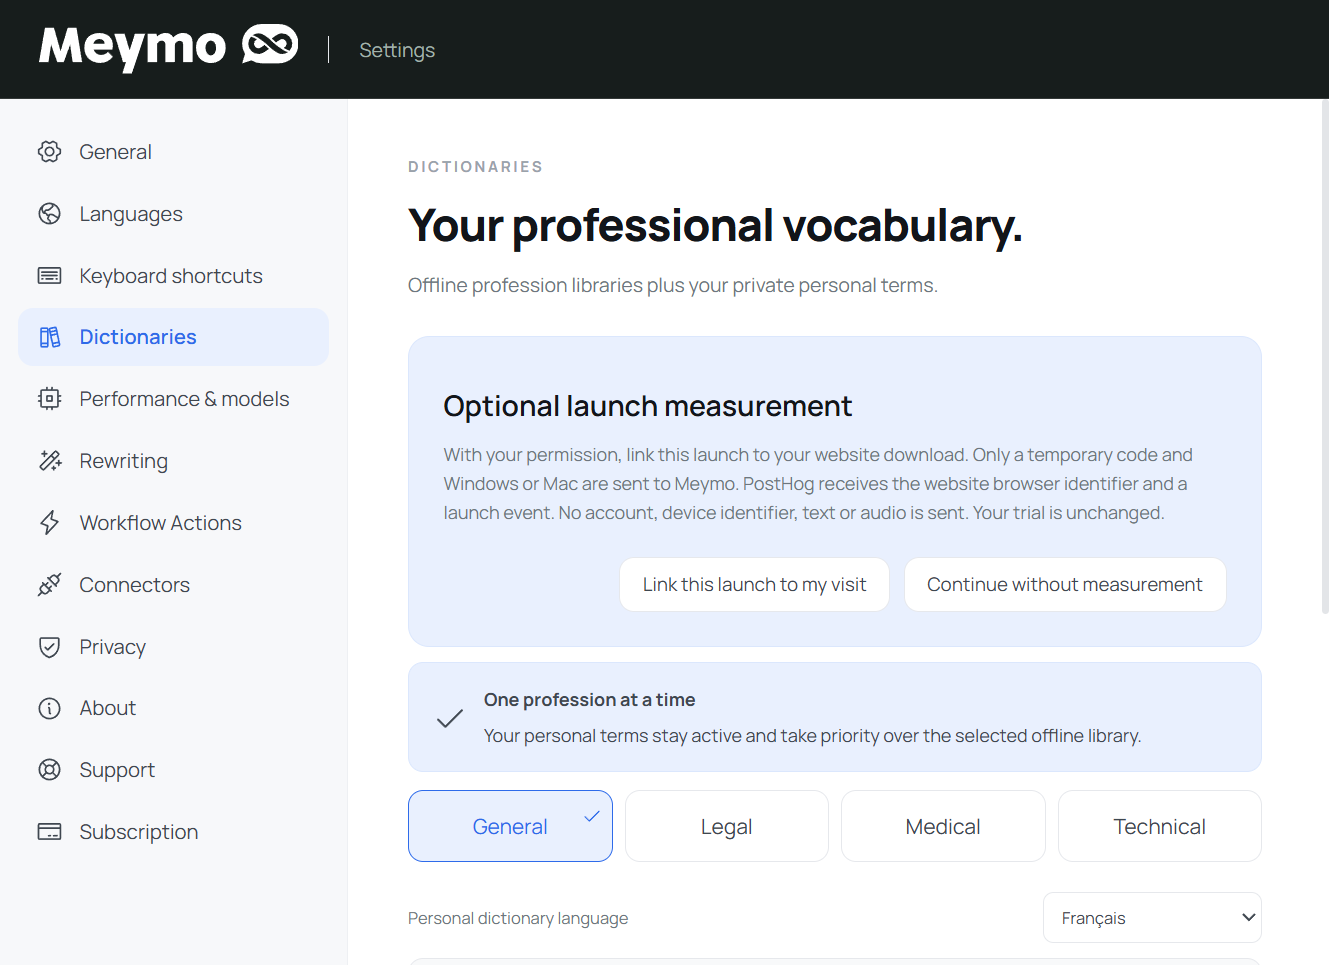Click the DICTIONARIES section label
1329x965 pixels.
click(x=475, y=167)
